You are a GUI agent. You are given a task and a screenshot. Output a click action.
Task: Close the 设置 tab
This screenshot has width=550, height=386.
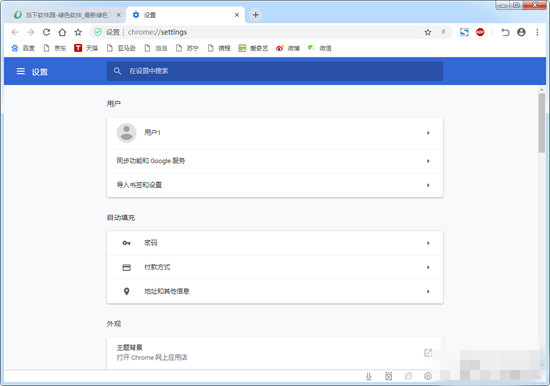237,15
